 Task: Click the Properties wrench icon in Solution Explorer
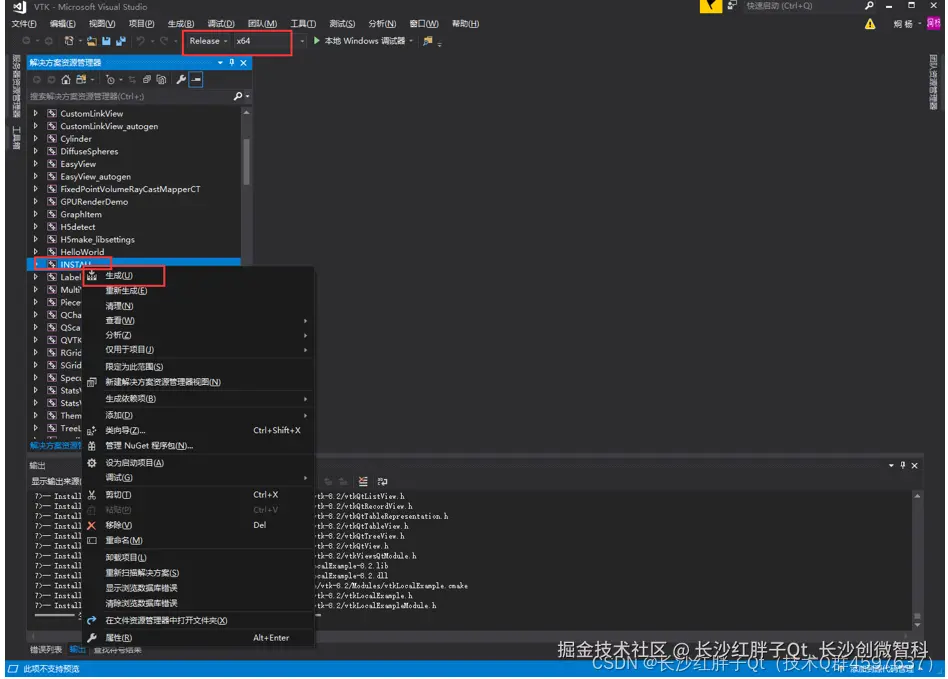pos(181,79)
